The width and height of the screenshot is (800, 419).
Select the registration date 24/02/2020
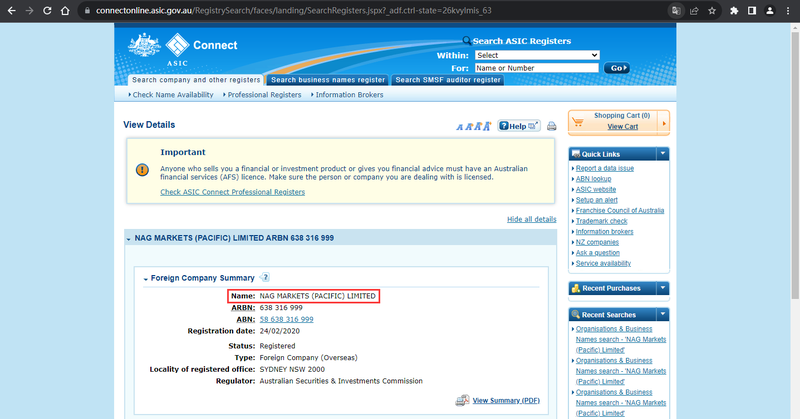point(280,331)
